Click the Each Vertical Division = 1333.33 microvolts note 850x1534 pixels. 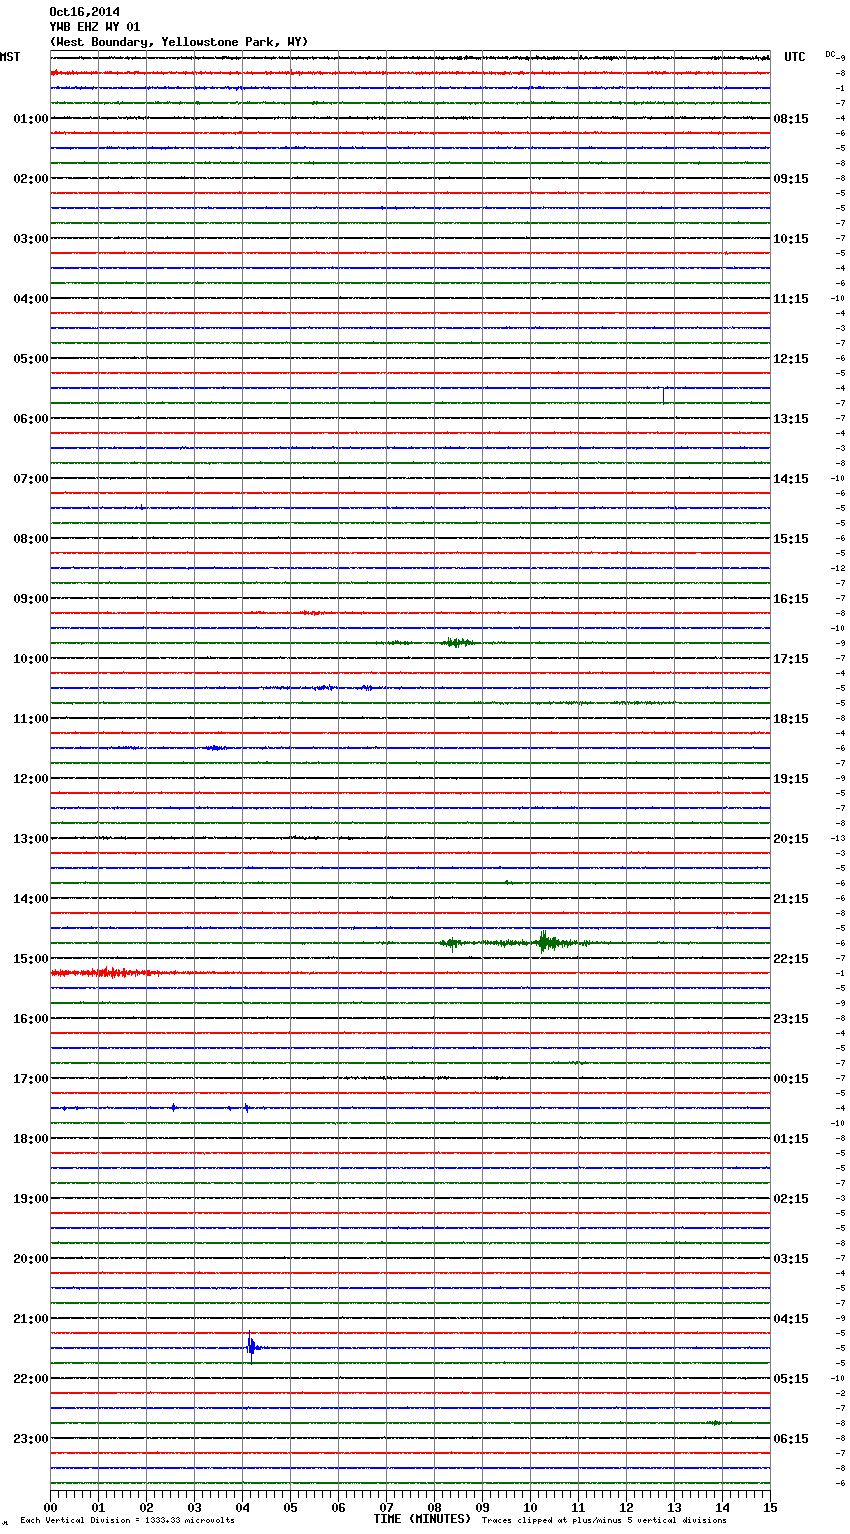point(127,1521)
